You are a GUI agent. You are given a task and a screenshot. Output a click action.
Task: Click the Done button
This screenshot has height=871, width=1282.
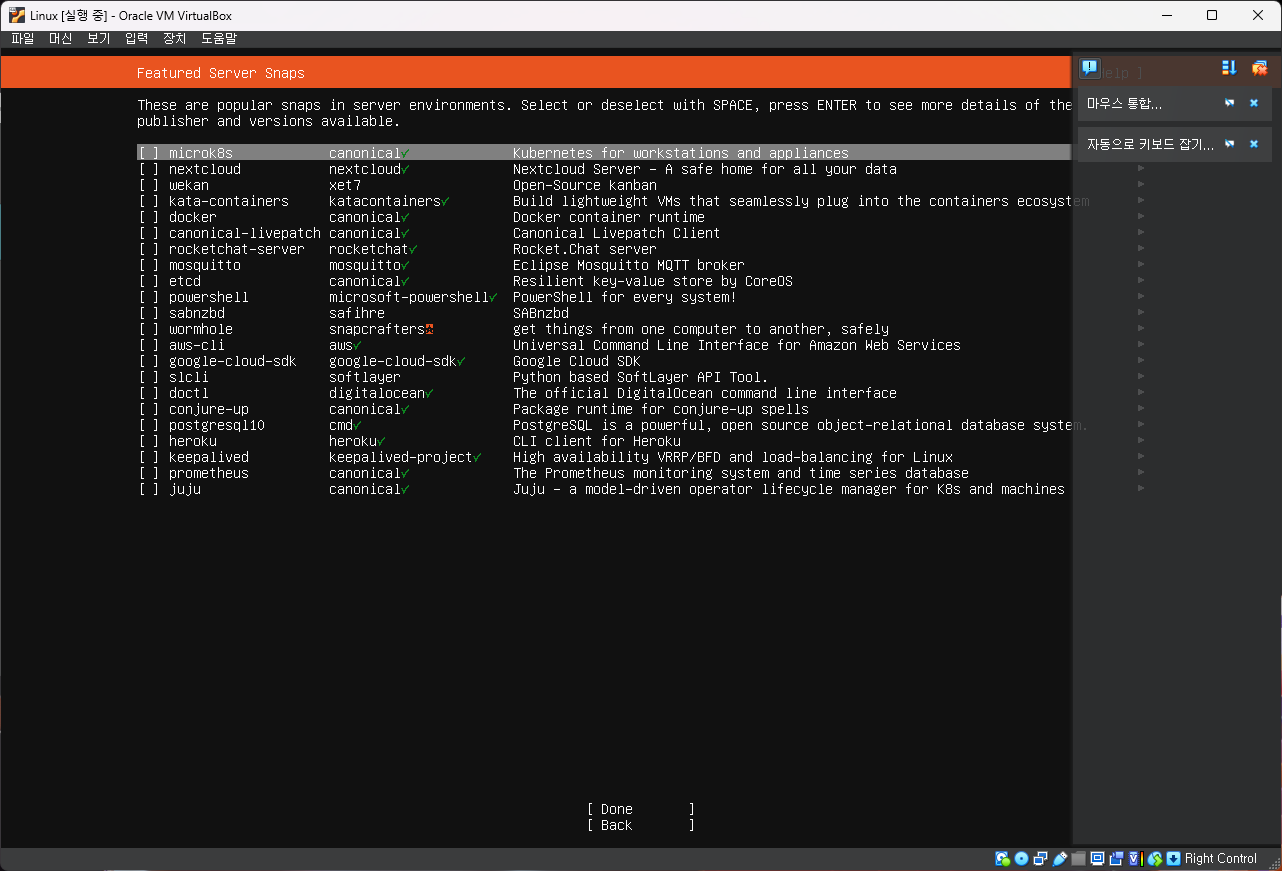point(641,809)
